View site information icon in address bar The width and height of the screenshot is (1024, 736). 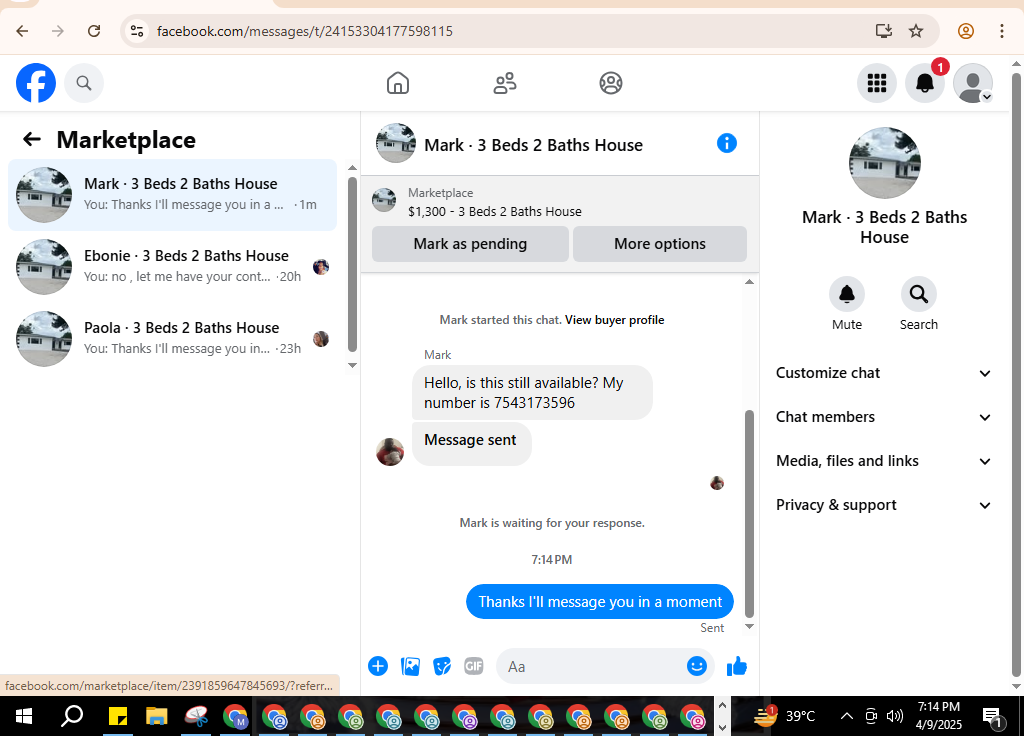click(x=136, y=31)
